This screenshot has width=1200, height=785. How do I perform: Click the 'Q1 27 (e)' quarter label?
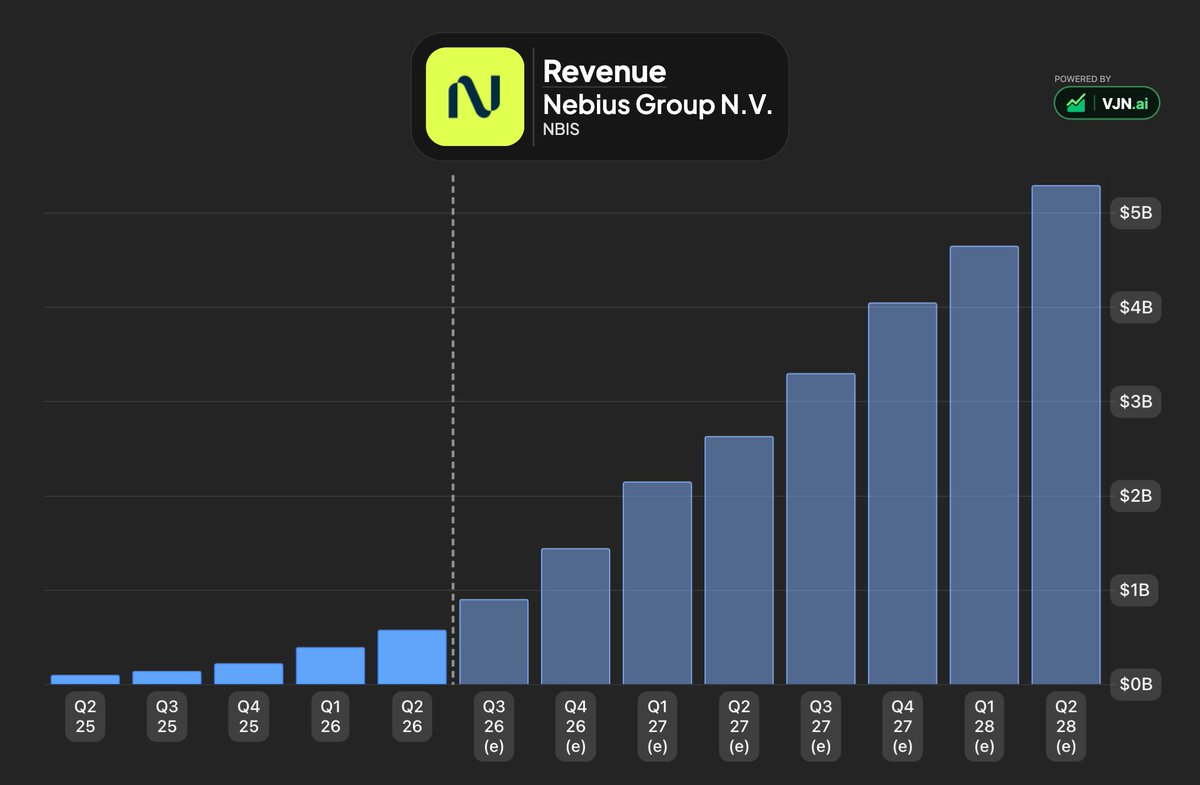[657, 726]
